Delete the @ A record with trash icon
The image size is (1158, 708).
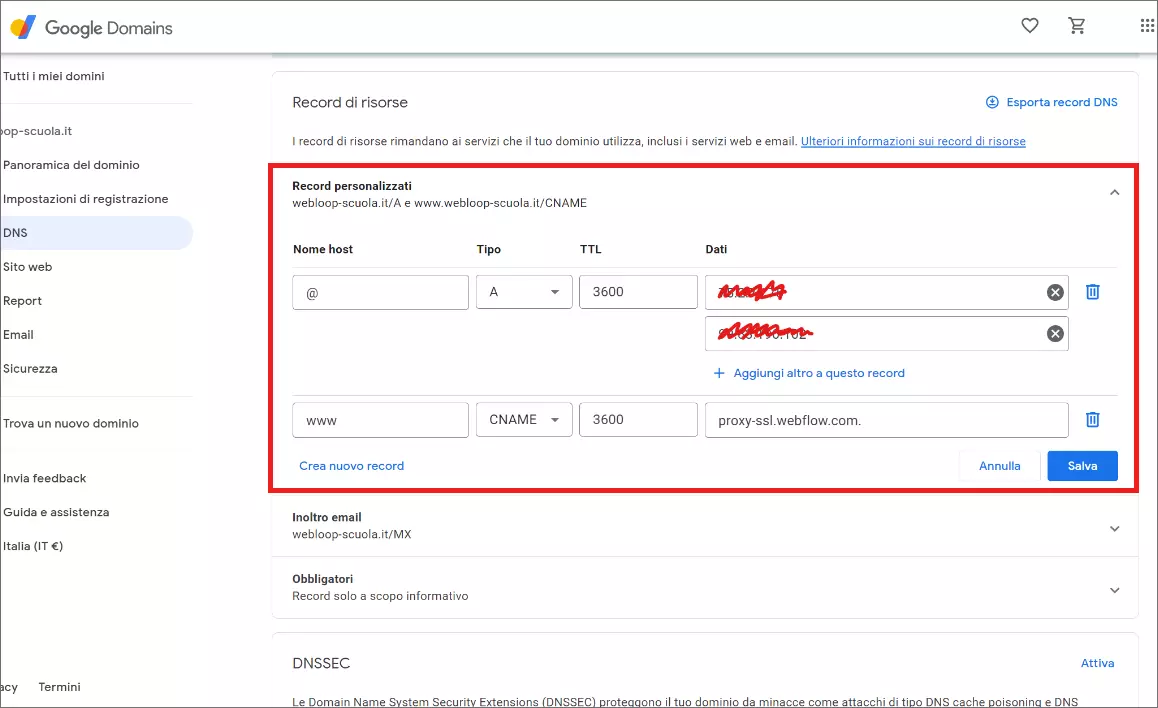(x=1093, y=292)
